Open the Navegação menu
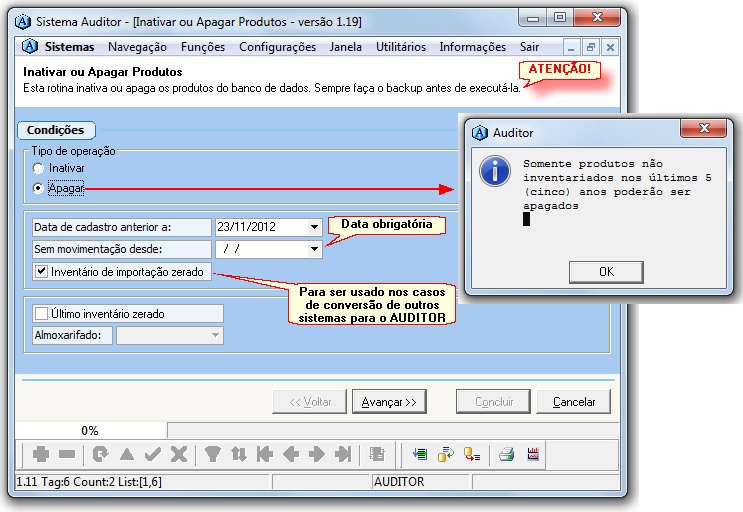743x512 pixels. [x=137, y=47]
